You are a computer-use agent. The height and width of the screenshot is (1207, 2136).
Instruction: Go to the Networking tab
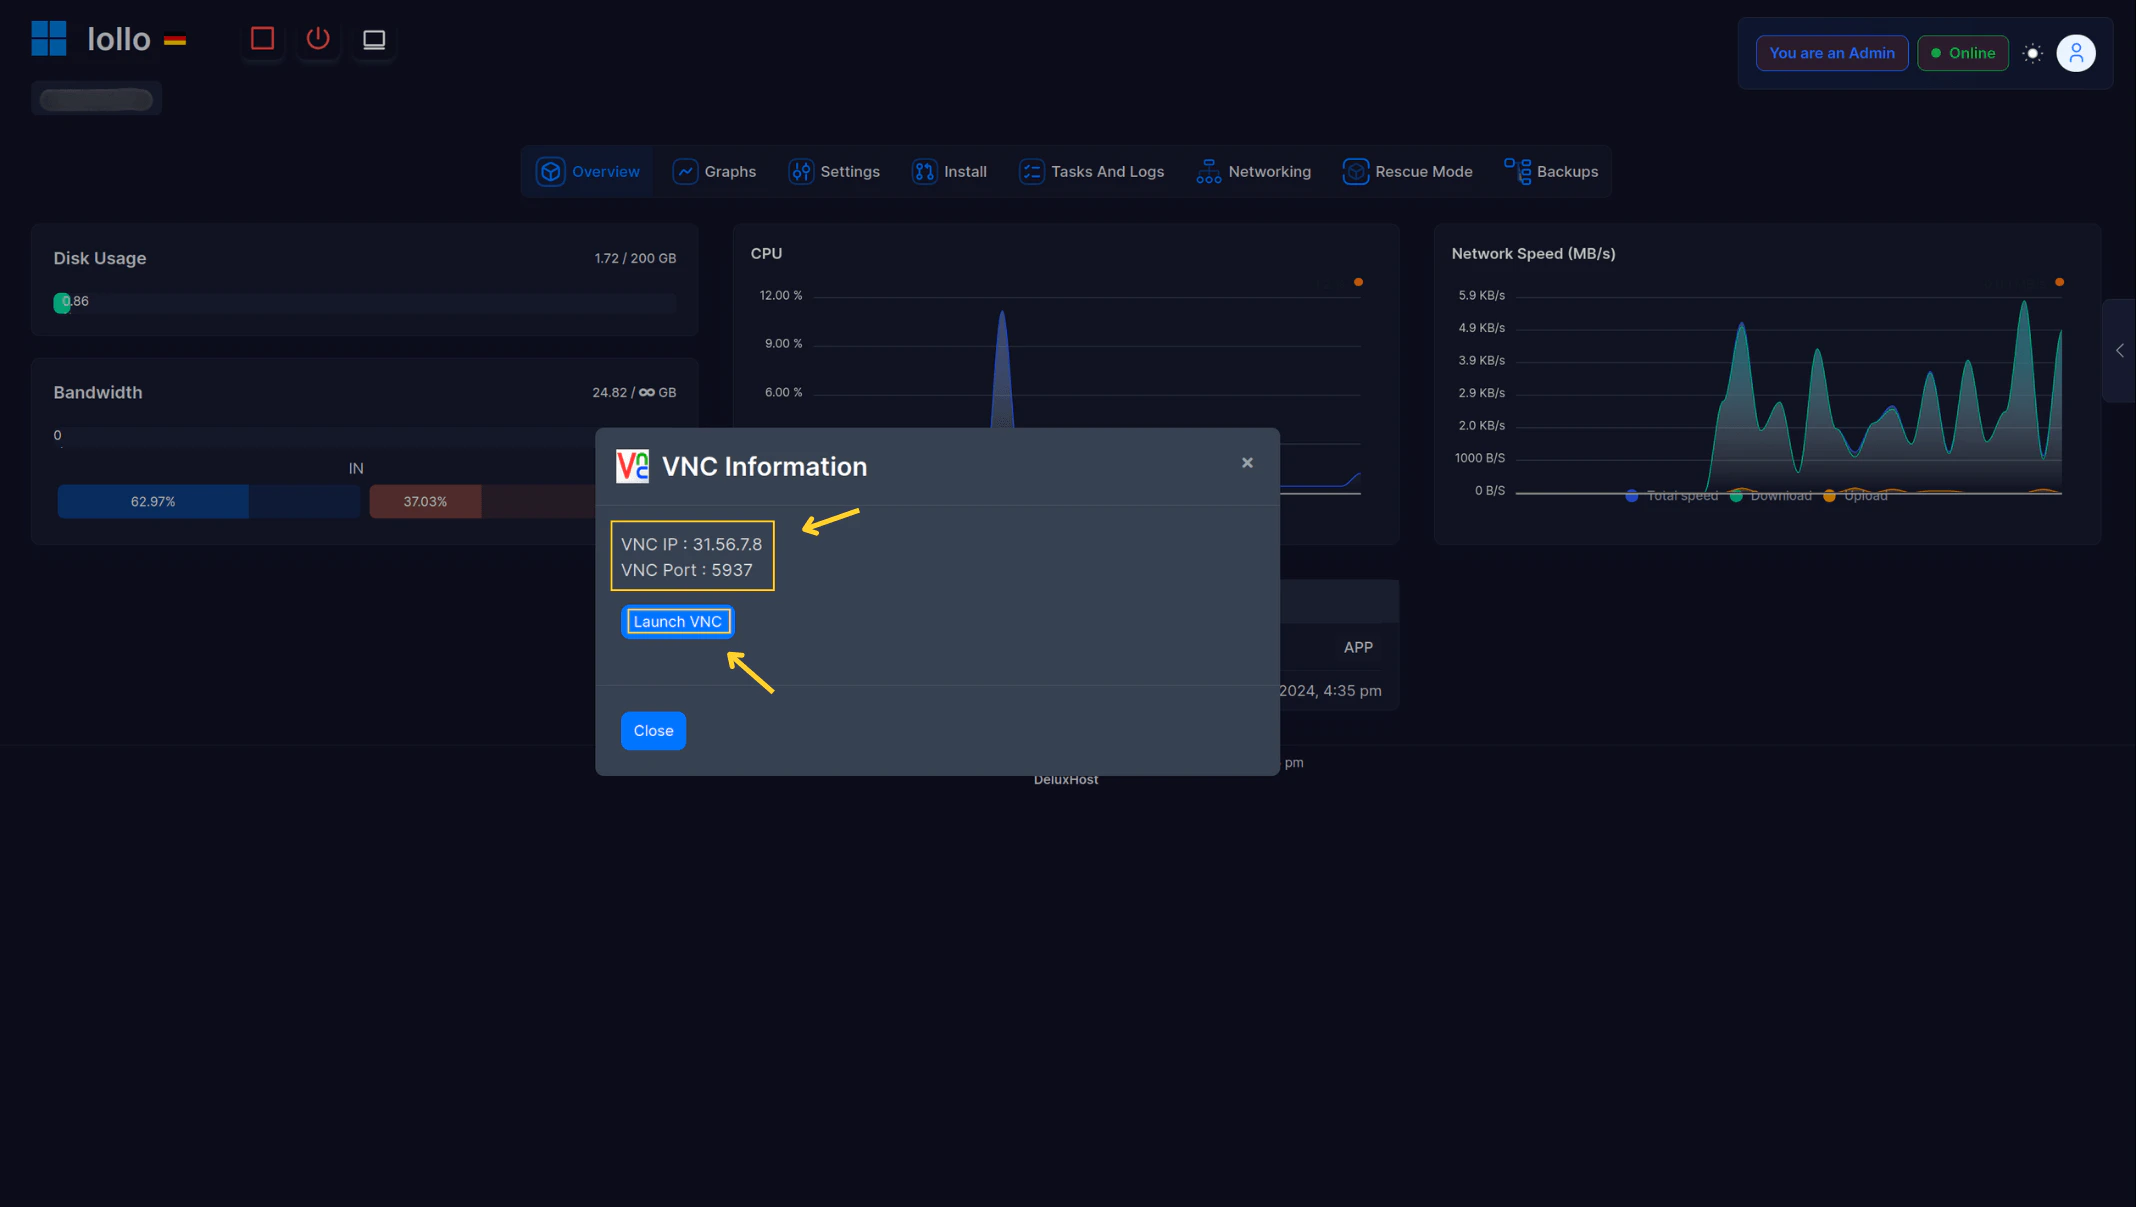(1253, 172)
